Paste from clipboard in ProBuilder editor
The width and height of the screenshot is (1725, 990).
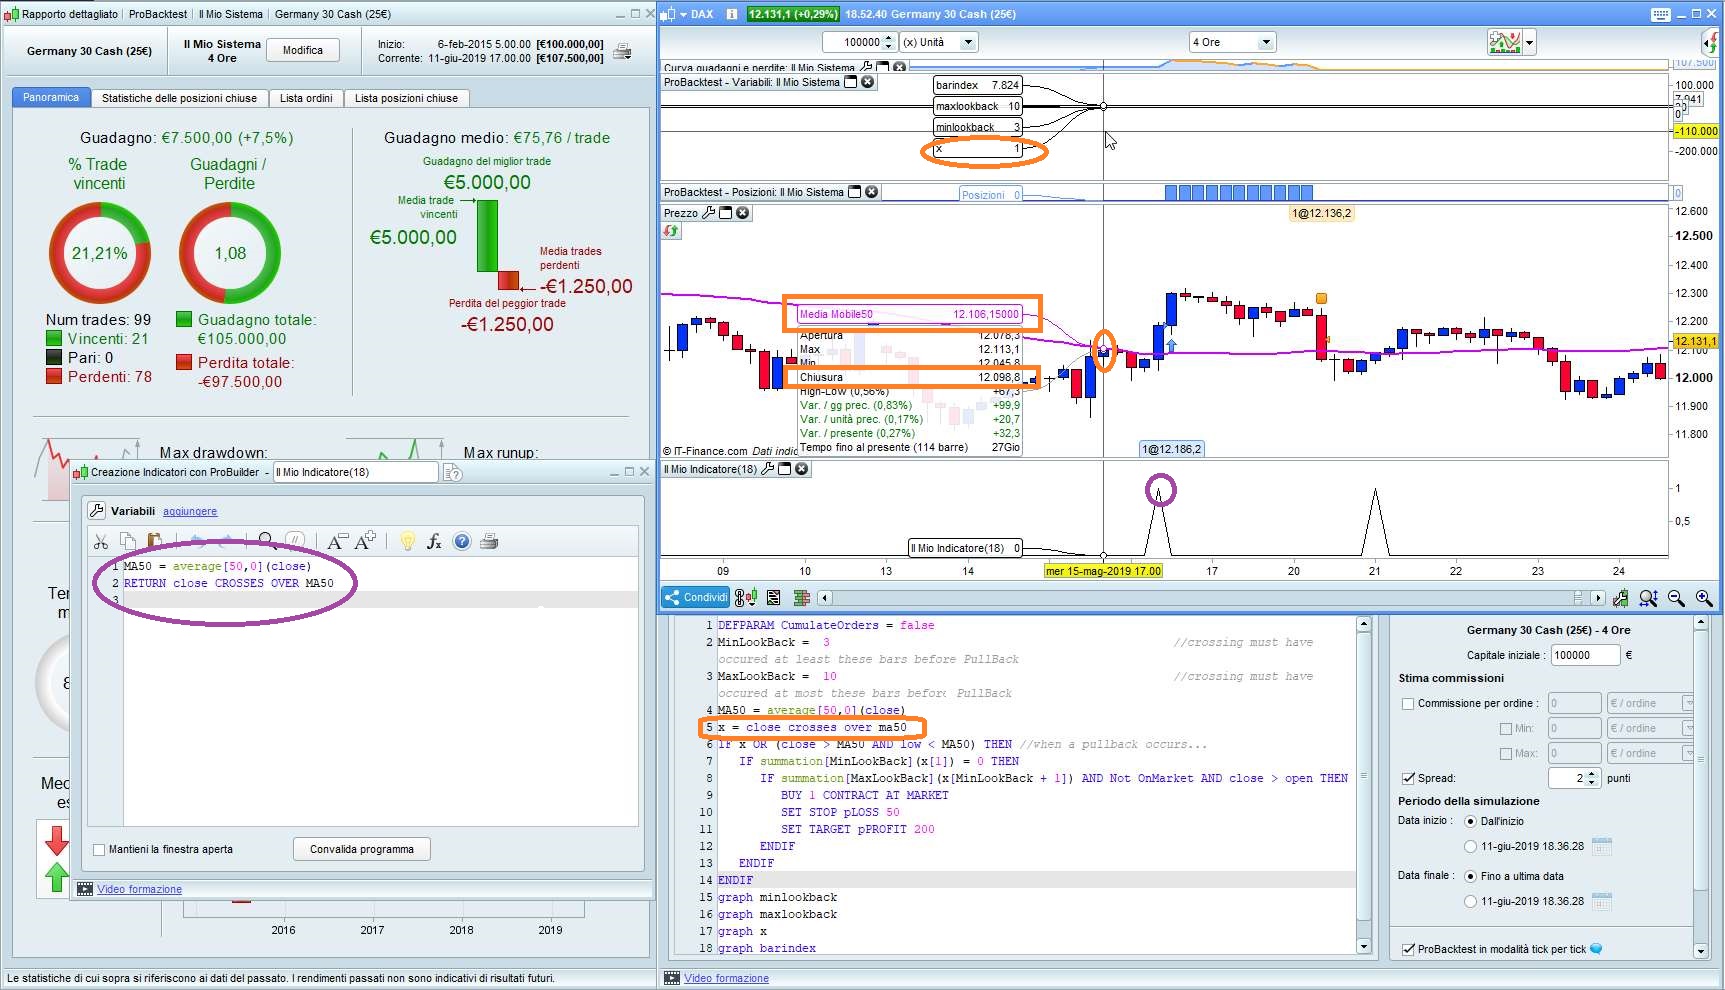(x=154, y=541)
